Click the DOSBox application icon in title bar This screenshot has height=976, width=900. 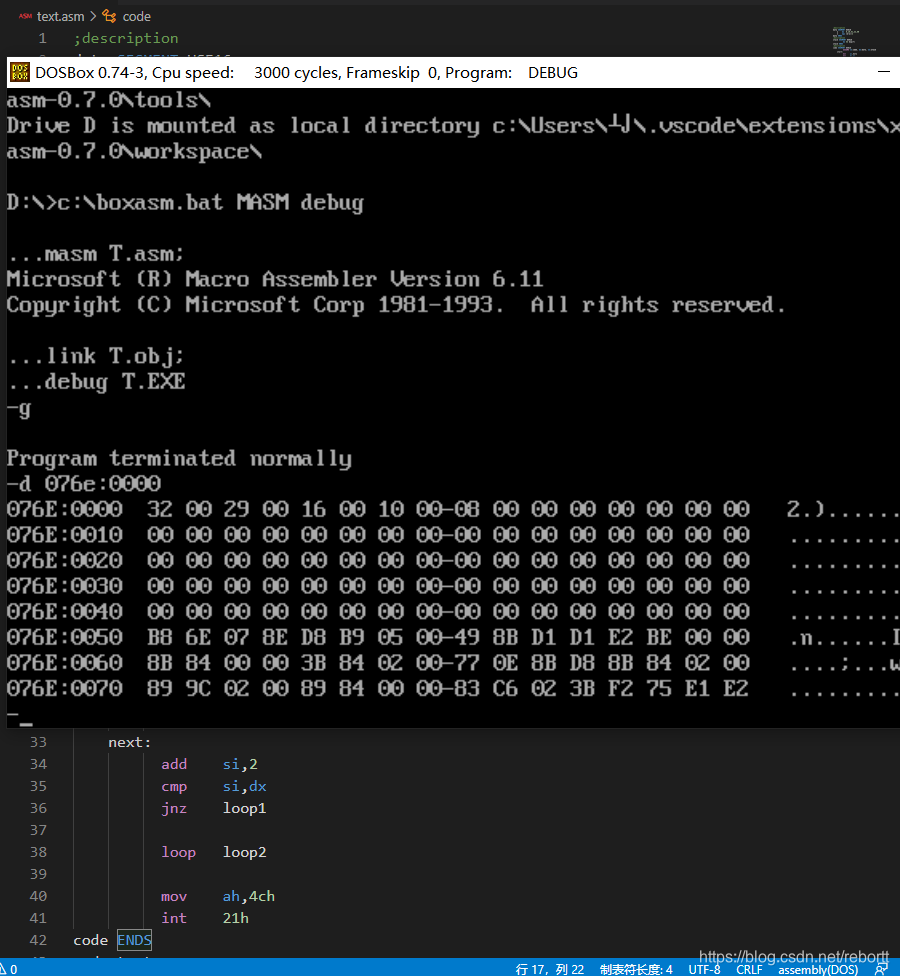pos(20,72)
